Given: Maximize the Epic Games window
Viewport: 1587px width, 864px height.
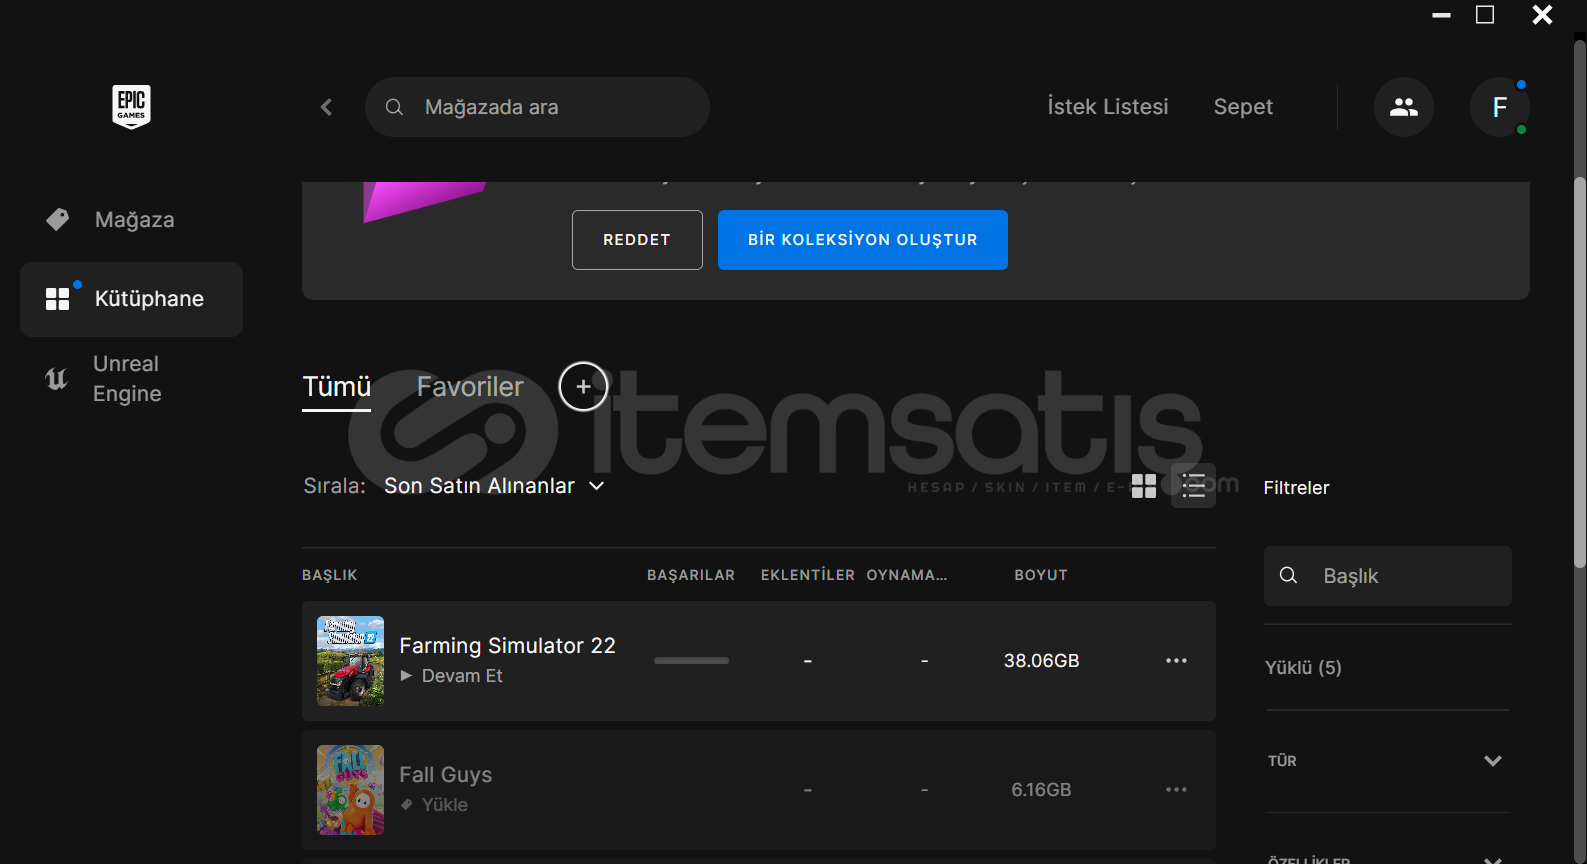Looking at the screenshot, I should pyautogui.click(x=1485, y=15).
